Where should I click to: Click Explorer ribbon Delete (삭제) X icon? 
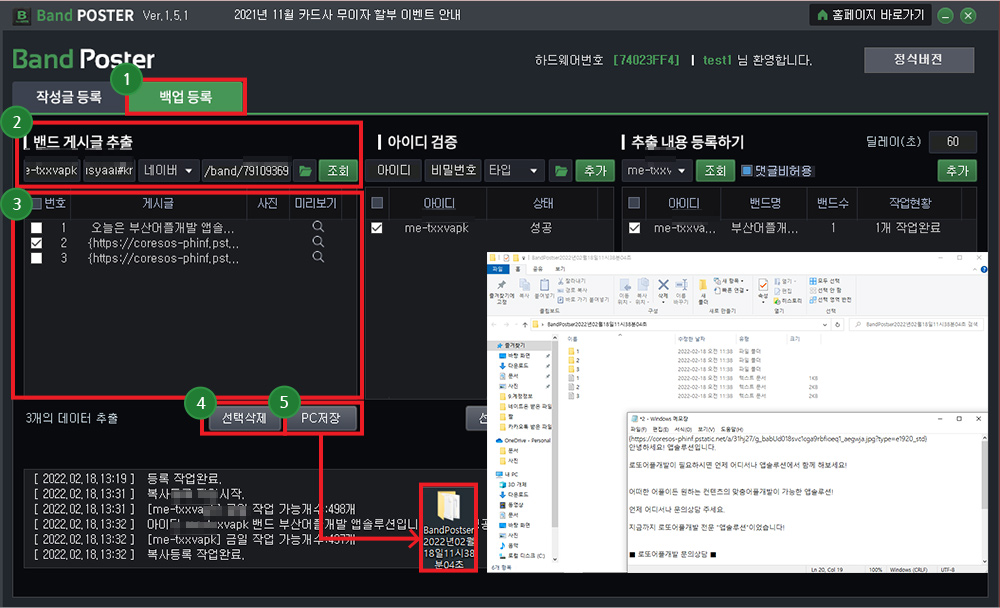coord(663,285)
